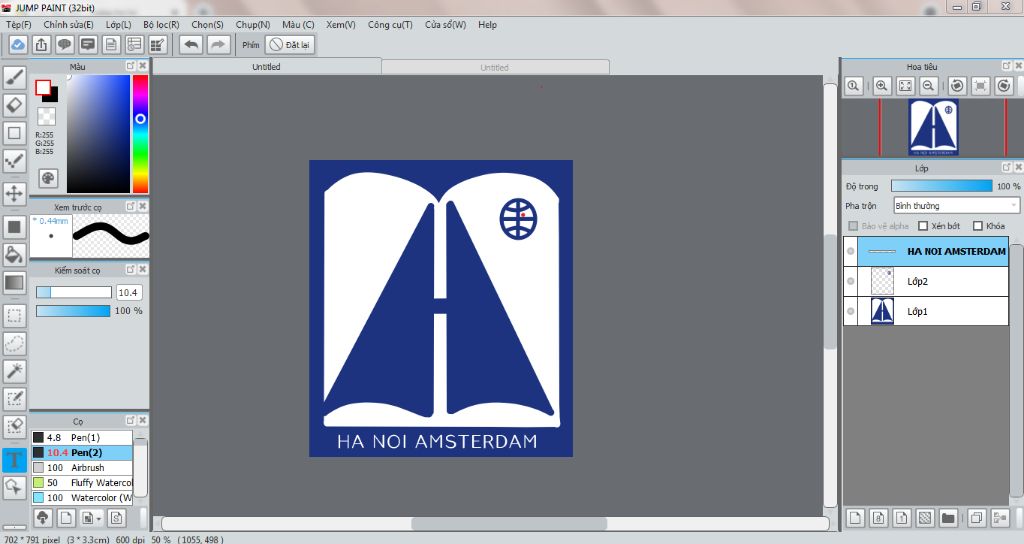Choose the Move tool
Image resolution: width=1024 pixels, height=544 pixels.
click(15, 193)
